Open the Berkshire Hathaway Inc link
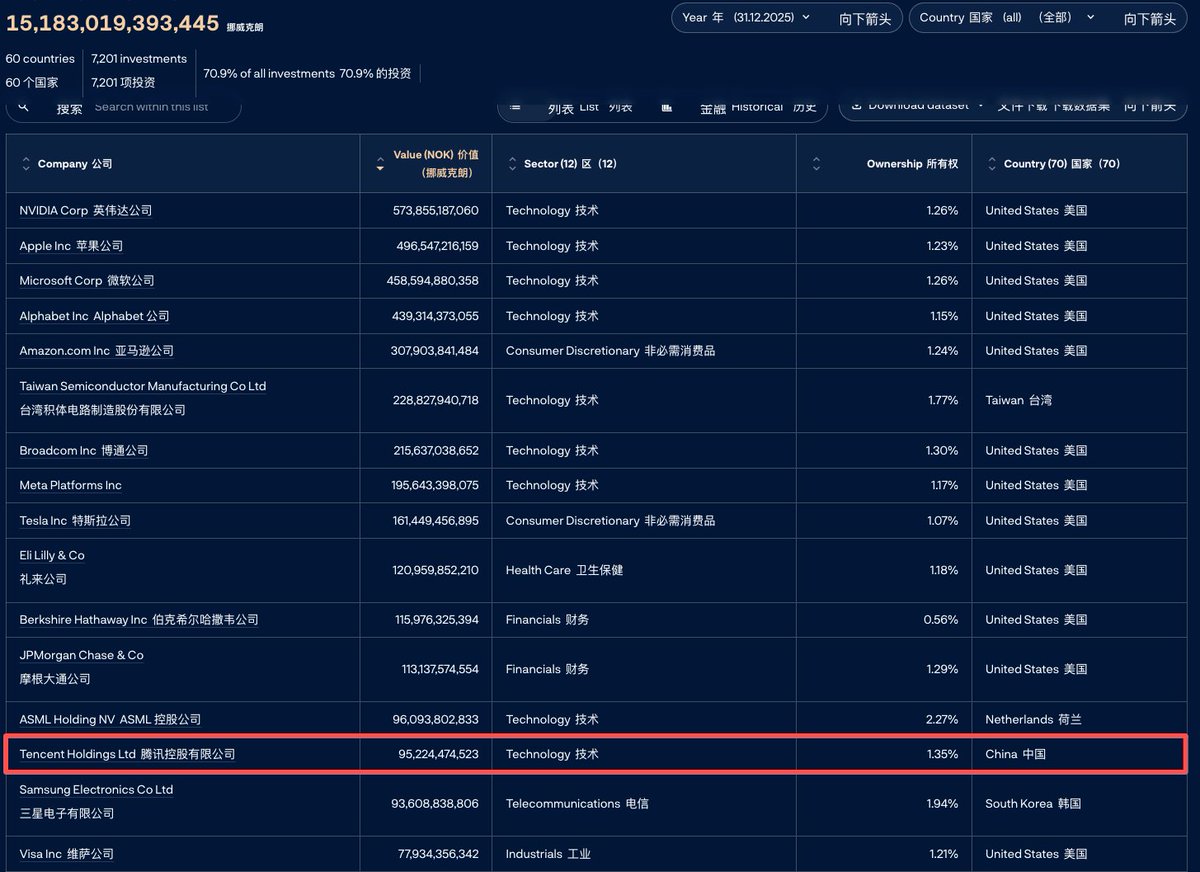1200x872 pixels. point(139,620)
